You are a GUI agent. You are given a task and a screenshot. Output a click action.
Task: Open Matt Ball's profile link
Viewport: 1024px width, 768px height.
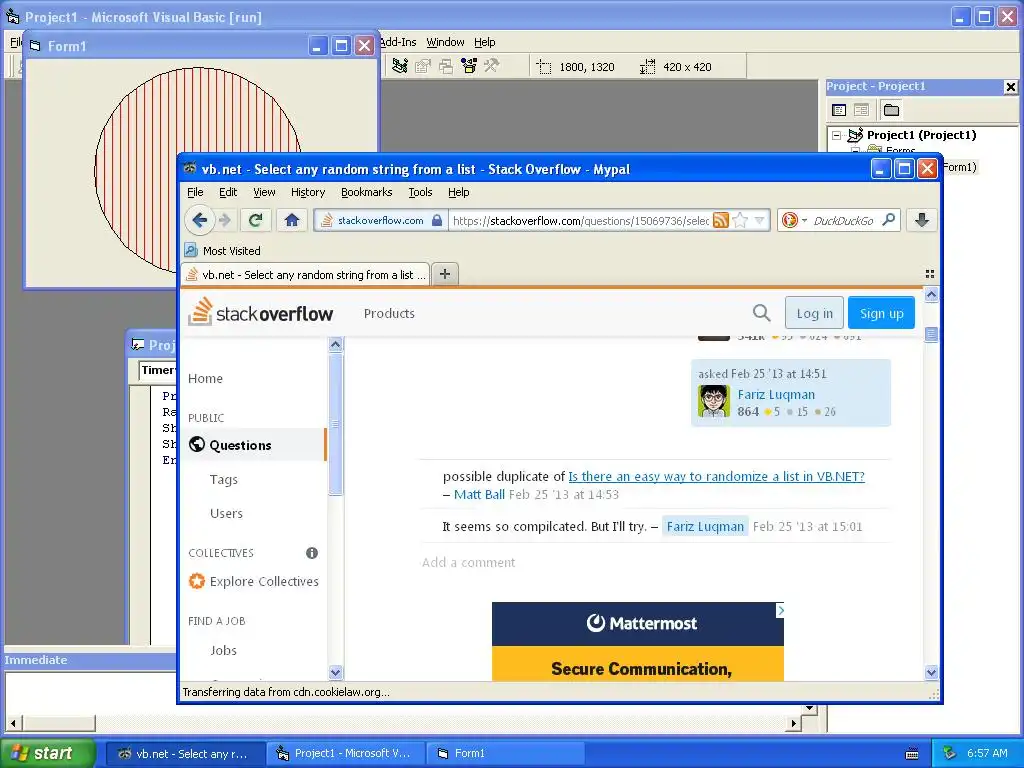[479, 494]
